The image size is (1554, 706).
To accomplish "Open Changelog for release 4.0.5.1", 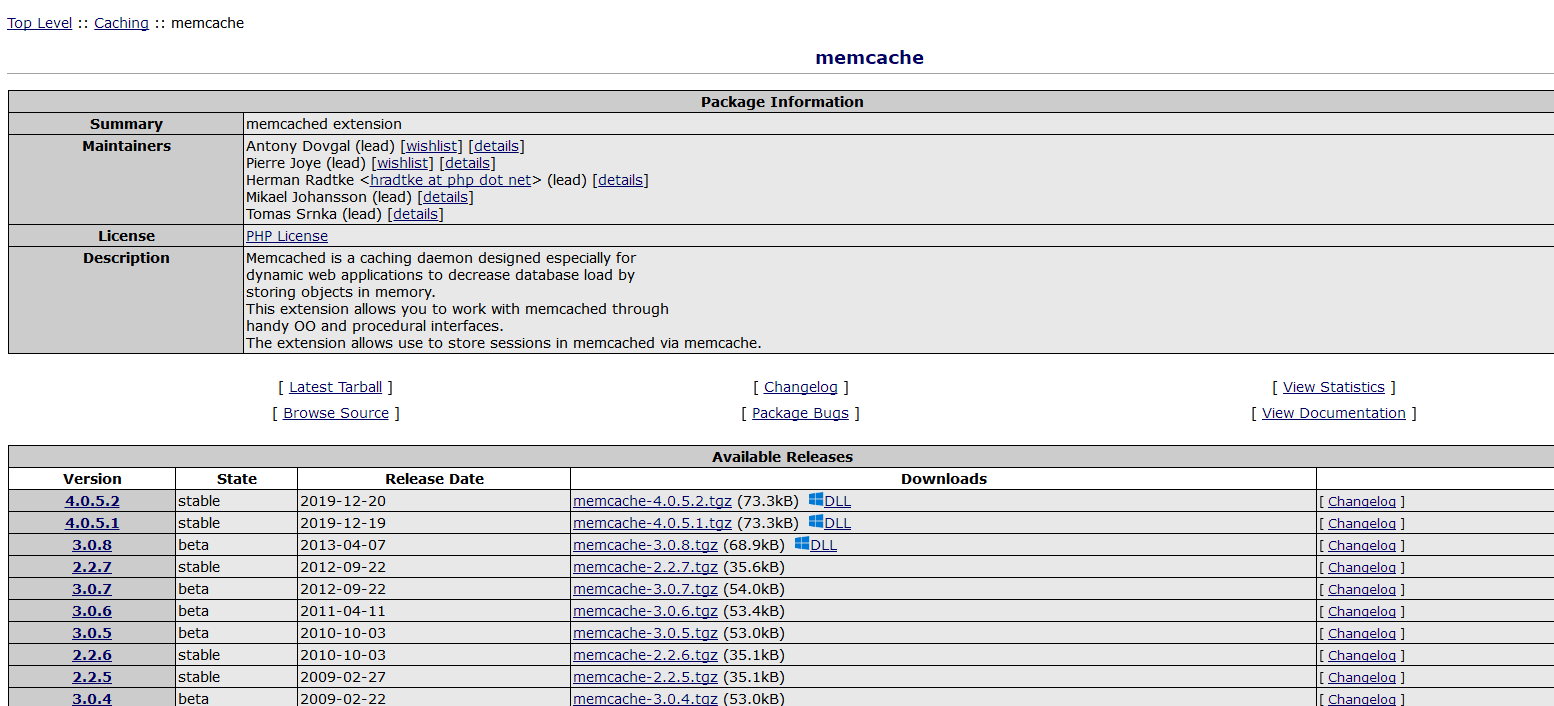I will pyautogui.click(x=1362, y=524).
